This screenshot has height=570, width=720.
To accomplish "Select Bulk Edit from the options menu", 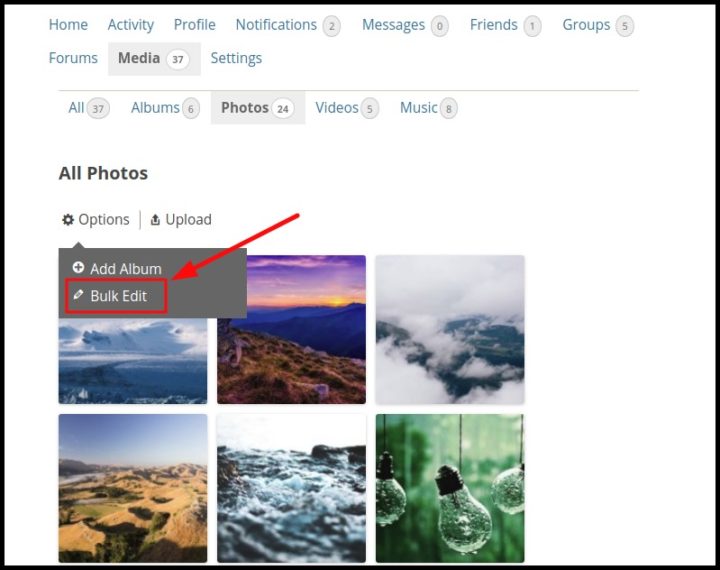I will [x=118, y=296].
